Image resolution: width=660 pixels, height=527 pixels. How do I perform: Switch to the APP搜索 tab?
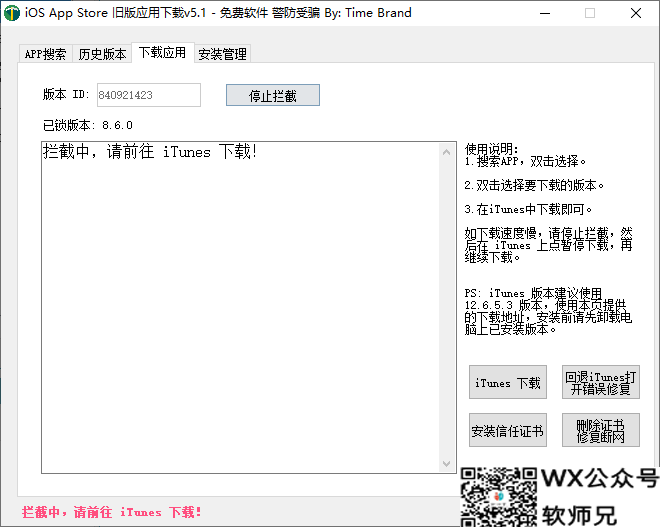click(x=45, y=54)
